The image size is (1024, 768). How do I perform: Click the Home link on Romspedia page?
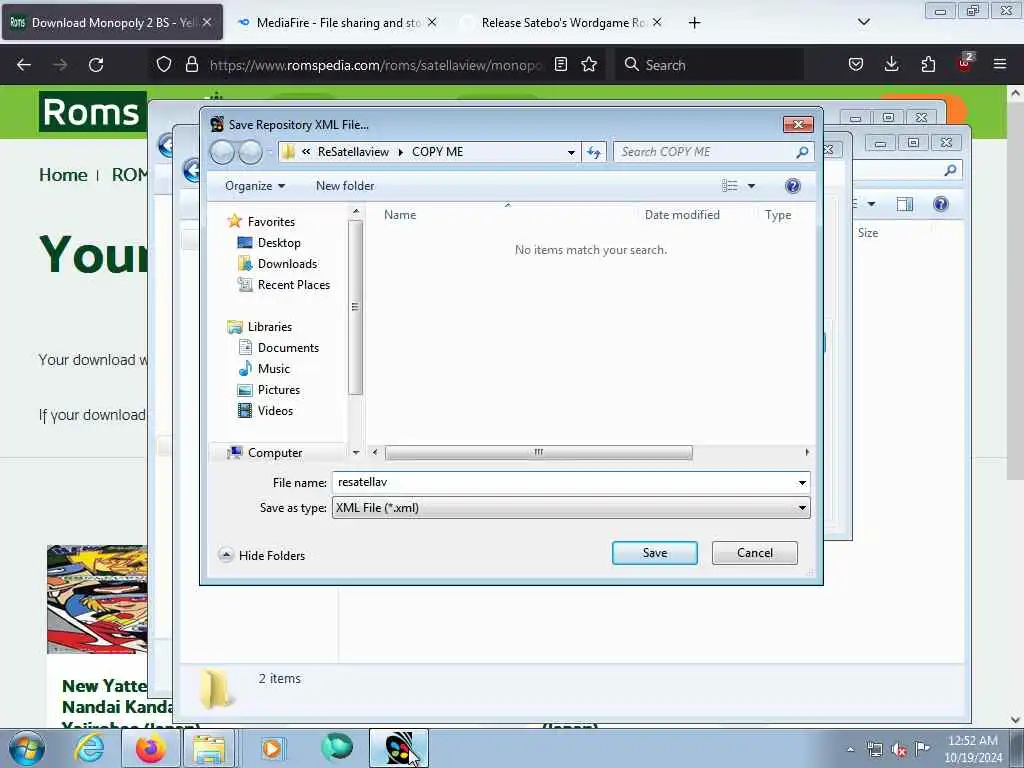[x=63, y=175]
